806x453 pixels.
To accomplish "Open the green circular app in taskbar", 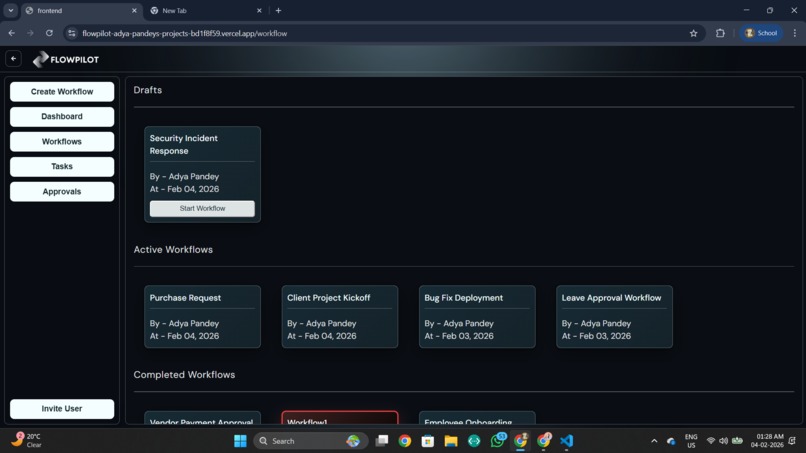I will (x=474, y=441).
